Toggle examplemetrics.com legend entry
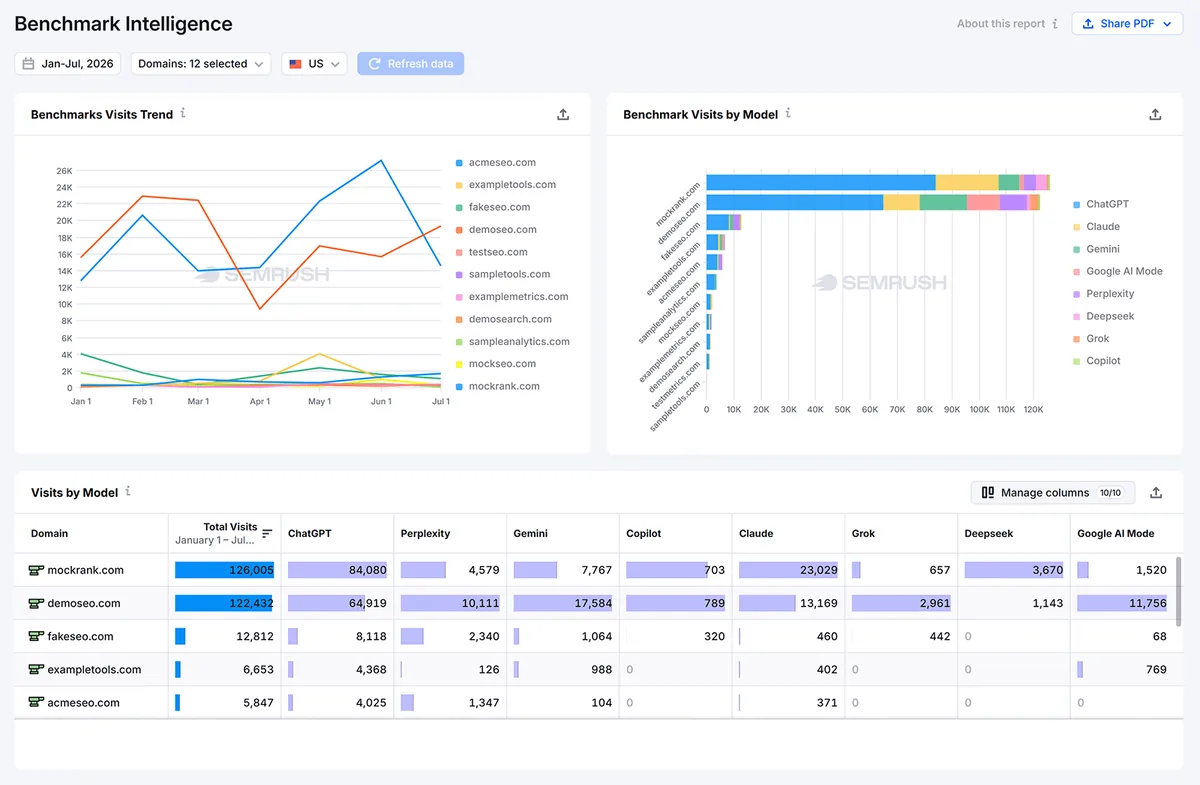Viewport: 1200px width, 785px height. click(512, 297)
